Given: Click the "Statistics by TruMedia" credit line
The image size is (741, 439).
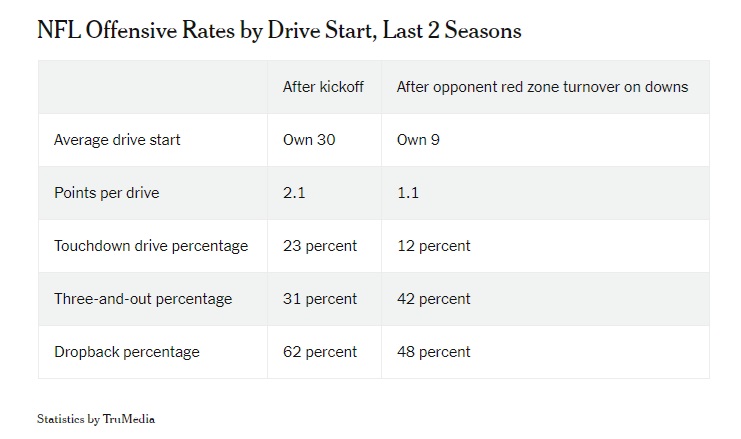Looking at the screenshot, I should click(x=96, y=419).
